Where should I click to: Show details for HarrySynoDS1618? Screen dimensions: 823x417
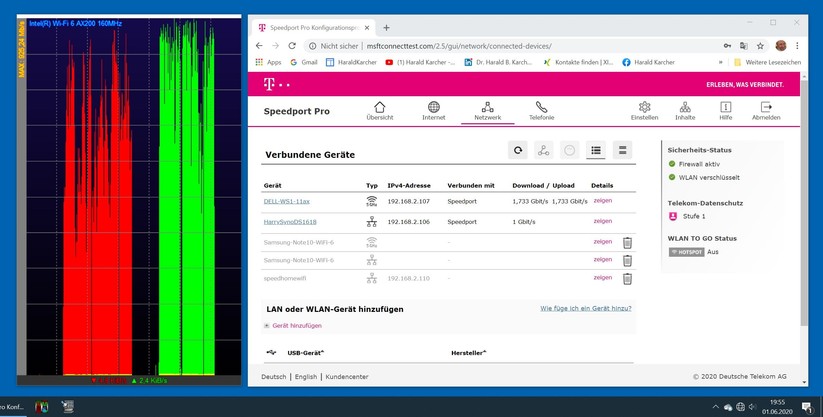pyautogui.click(x=603, y=221)
